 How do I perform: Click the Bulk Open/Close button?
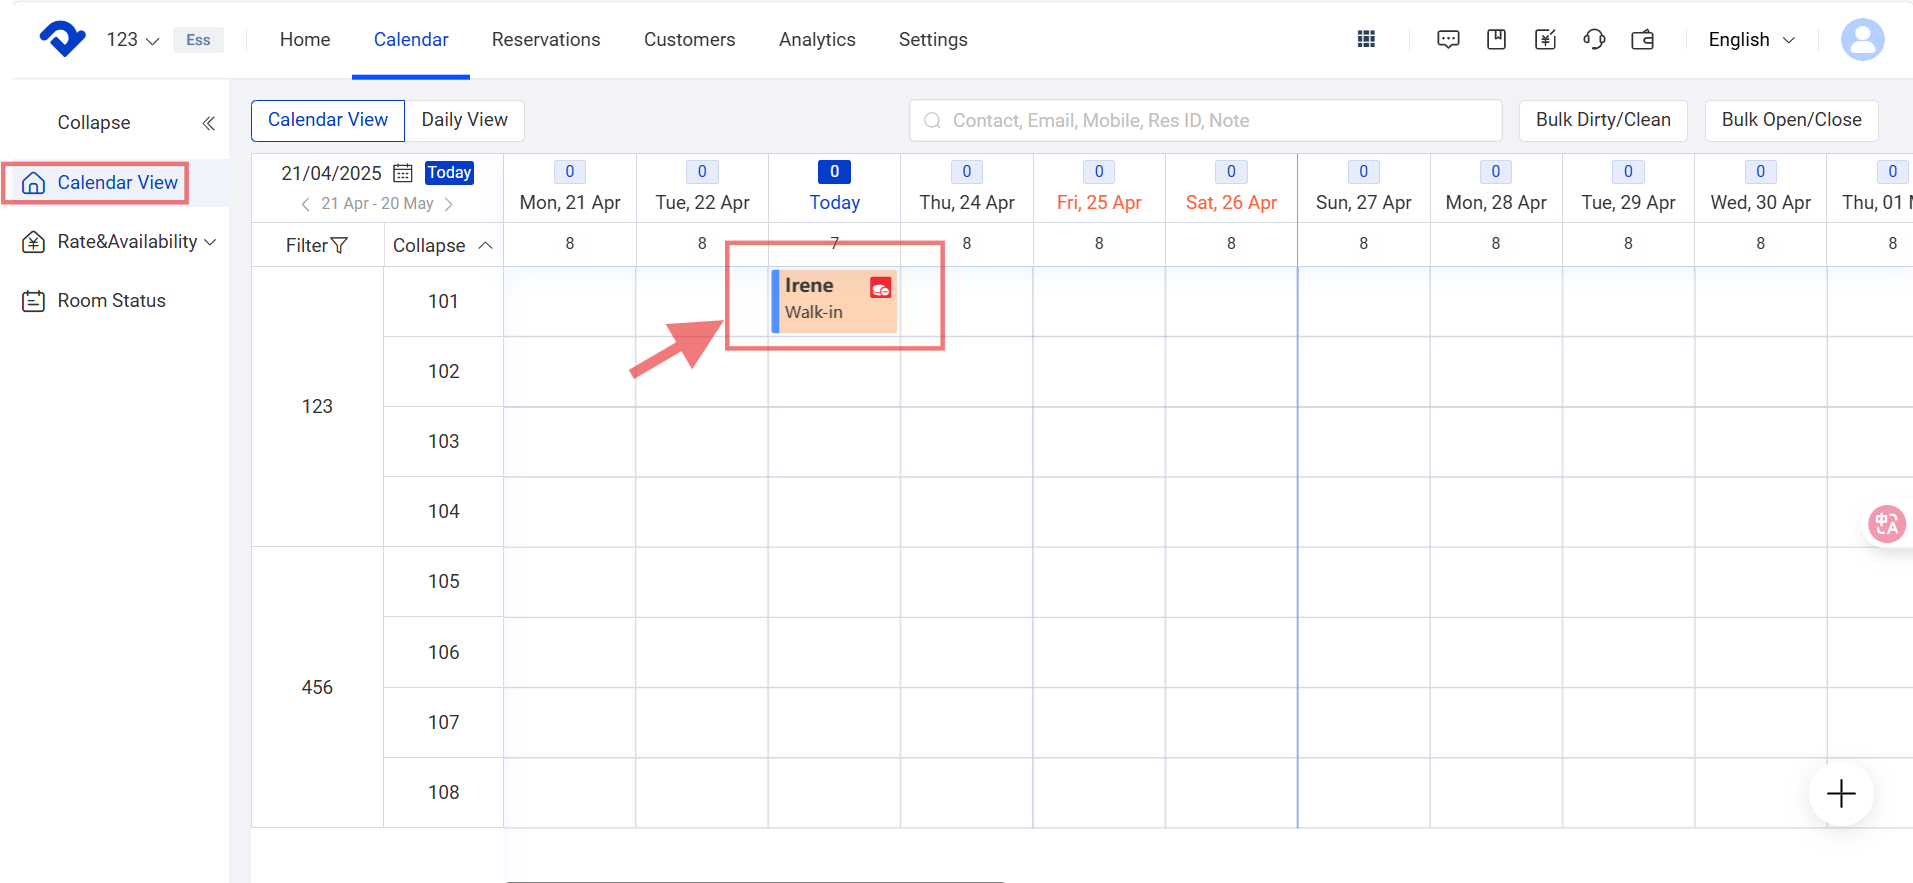coord(1790,120)
